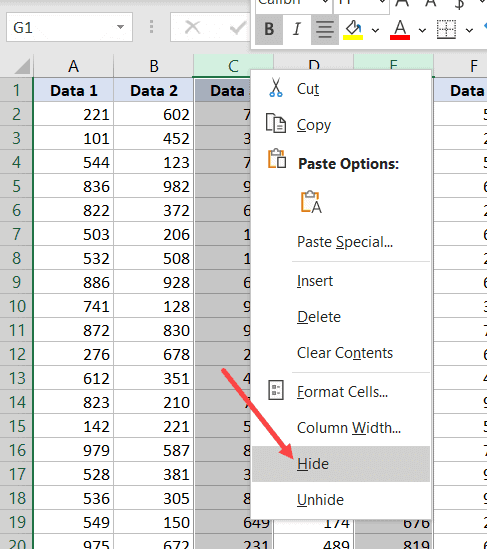Expand the font color dropdown arrow
This screenshot has height=549, width=487.
click(x=422, y=30)
